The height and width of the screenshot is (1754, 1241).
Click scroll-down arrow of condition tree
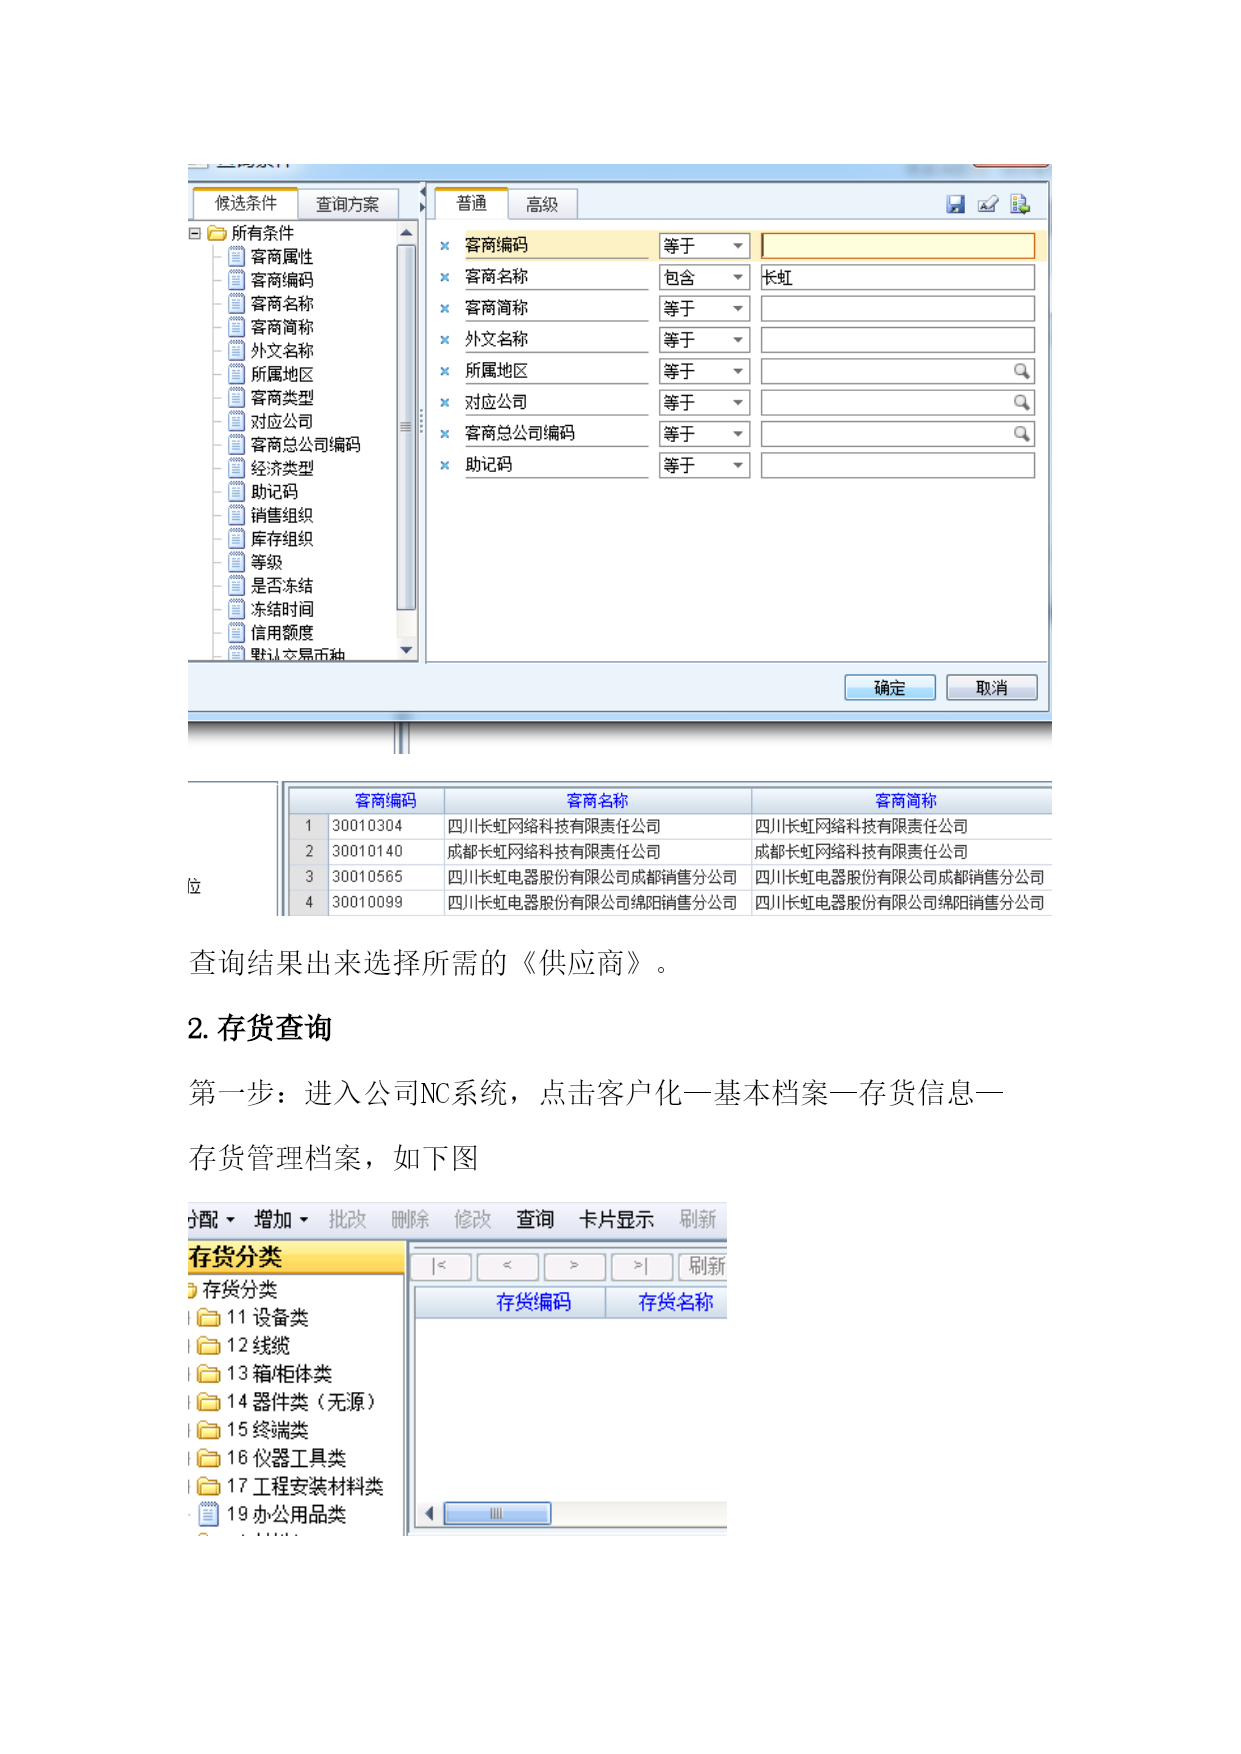[406, 650]
